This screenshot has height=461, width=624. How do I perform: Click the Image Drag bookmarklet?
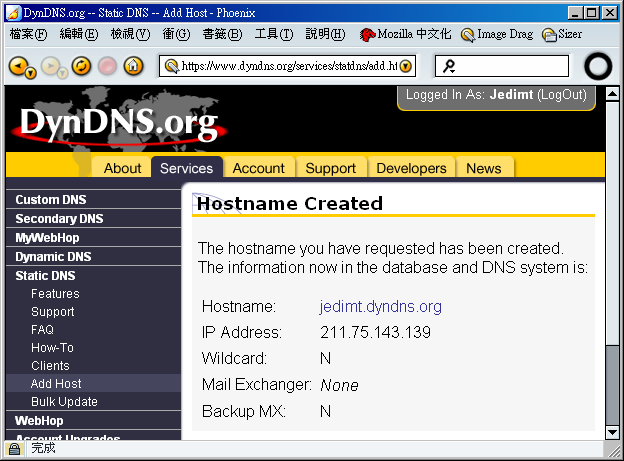(x=497, y=34)
